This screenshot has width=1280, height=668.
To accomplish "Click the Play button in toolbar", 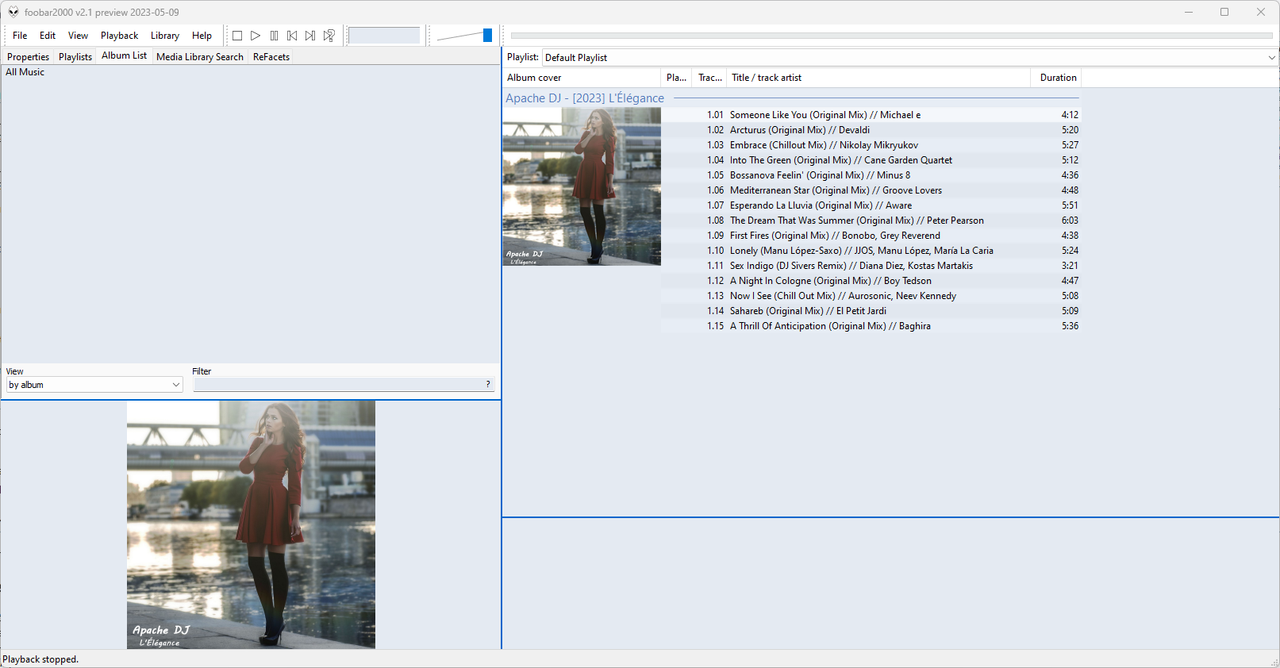I will tap(256, 36).
